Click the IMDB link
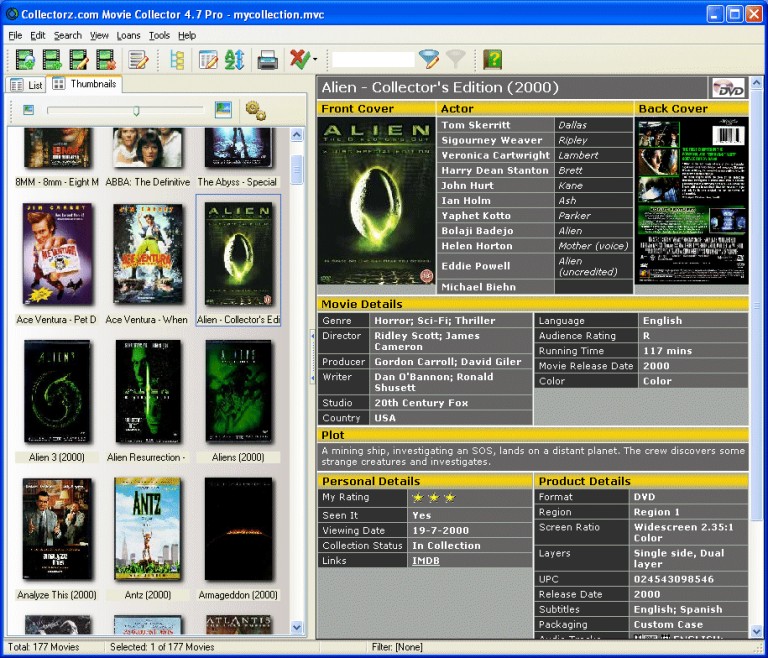 (x=426, y=561)
